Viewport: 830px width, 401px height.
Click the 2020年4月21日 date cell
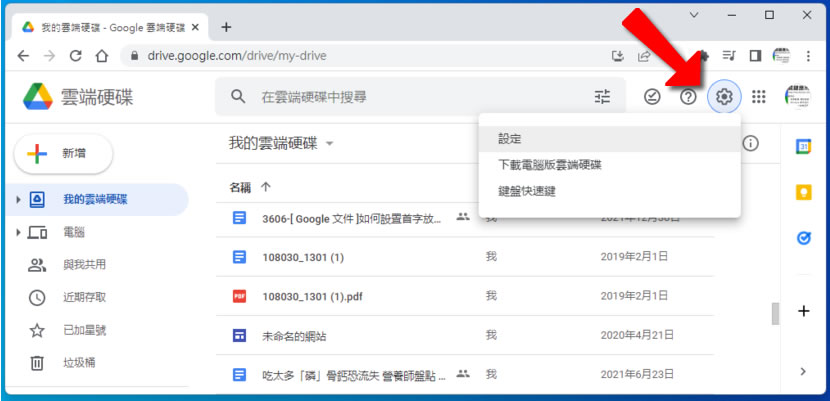(637, 335)
